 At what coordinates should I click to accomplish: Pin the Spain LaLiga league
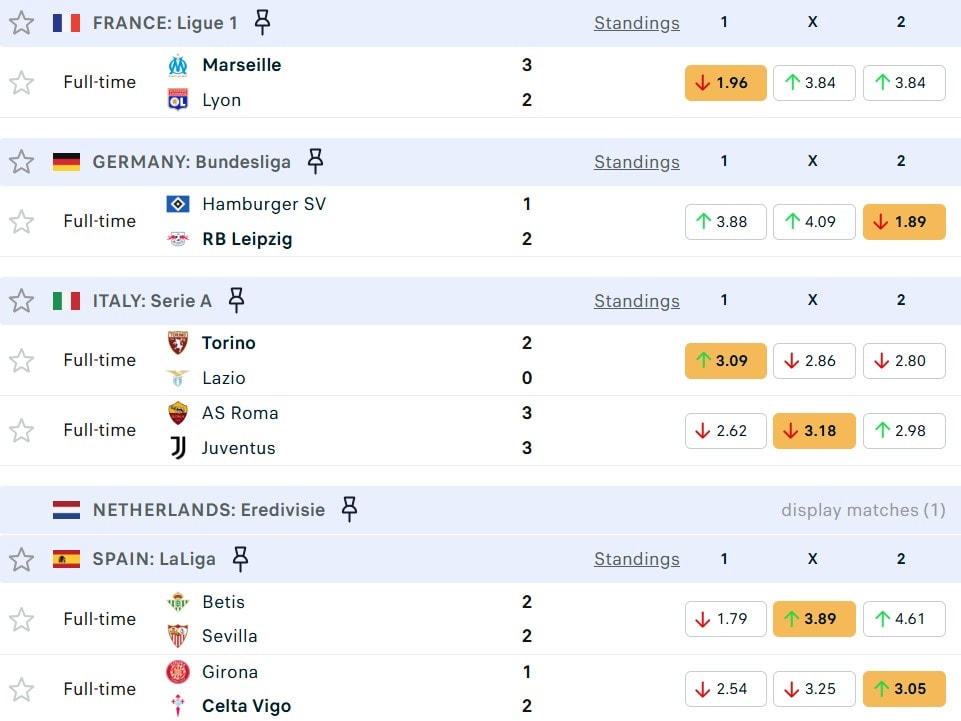240,558
